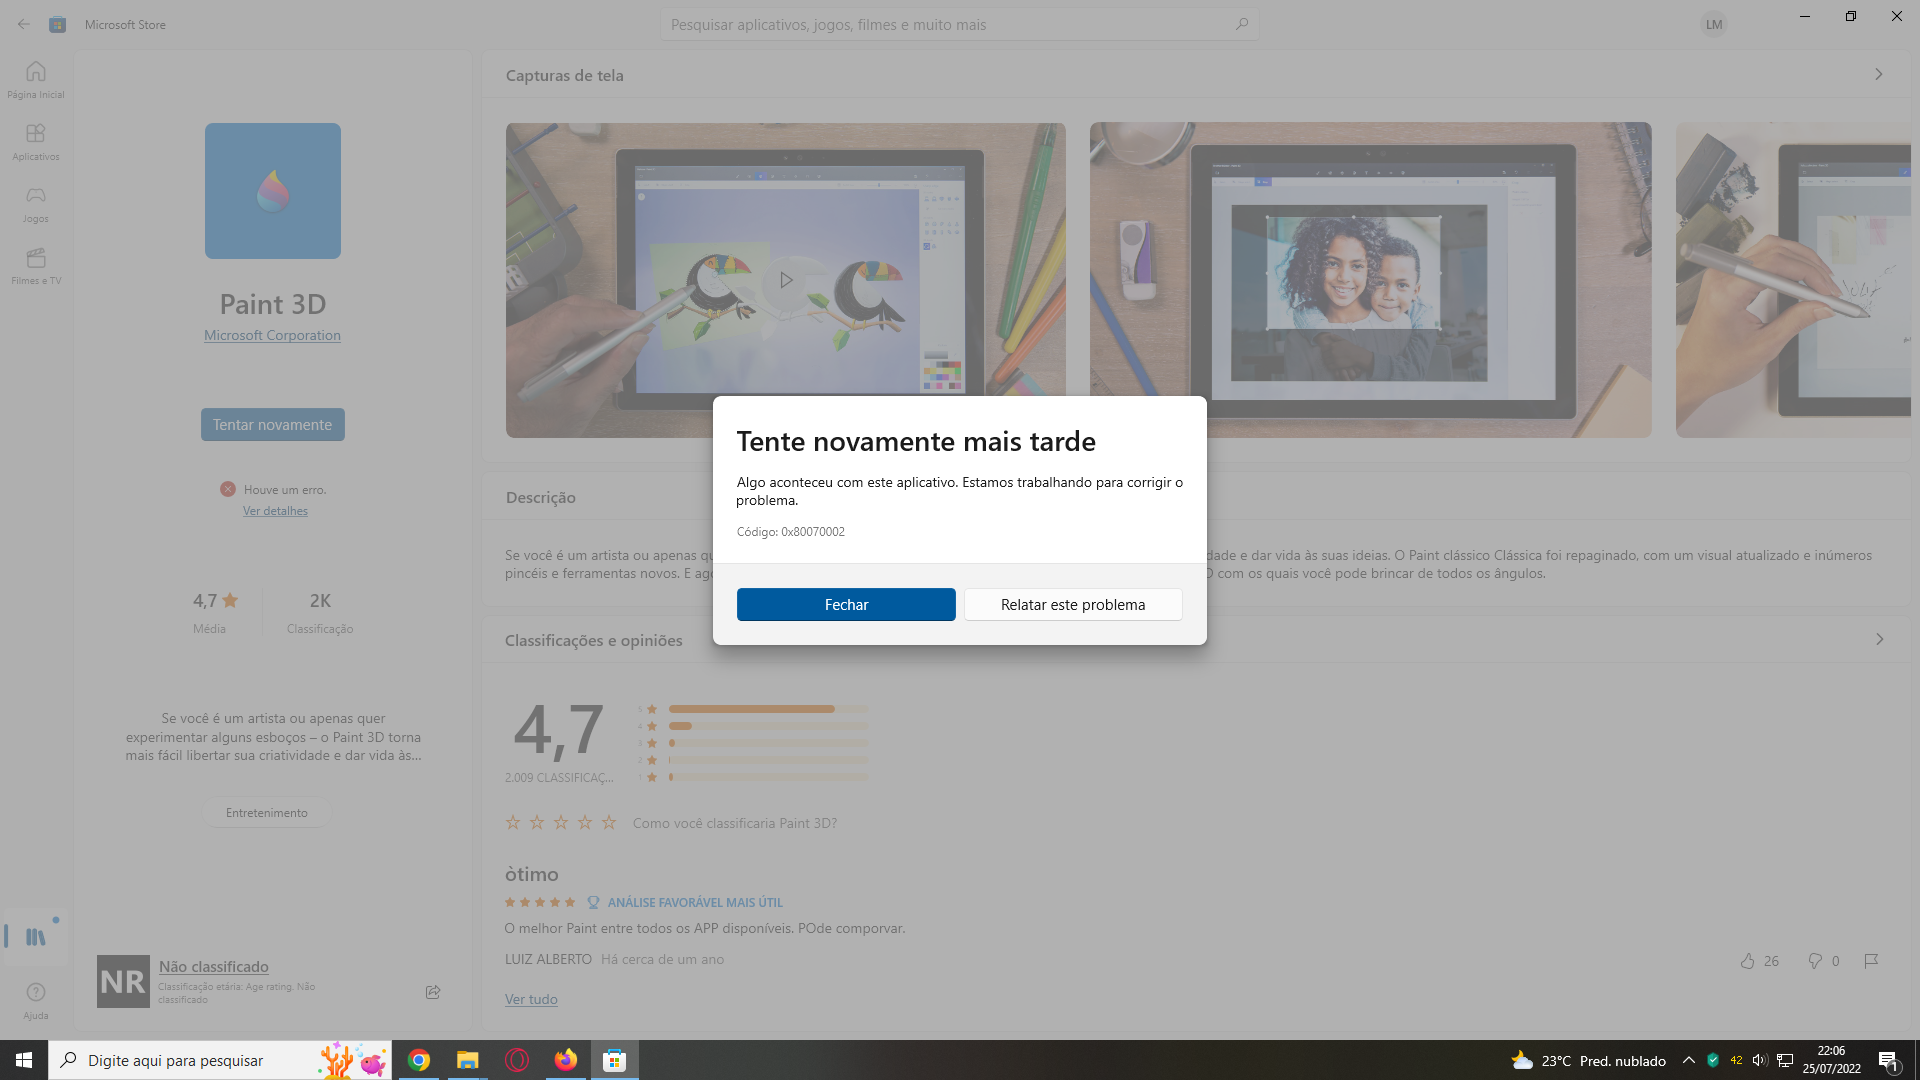Image resolution: width=1920 pixels, height=1080 pixels.
Task: Play the Paint 3D trailer video
Action: click(x=786, y=280)
